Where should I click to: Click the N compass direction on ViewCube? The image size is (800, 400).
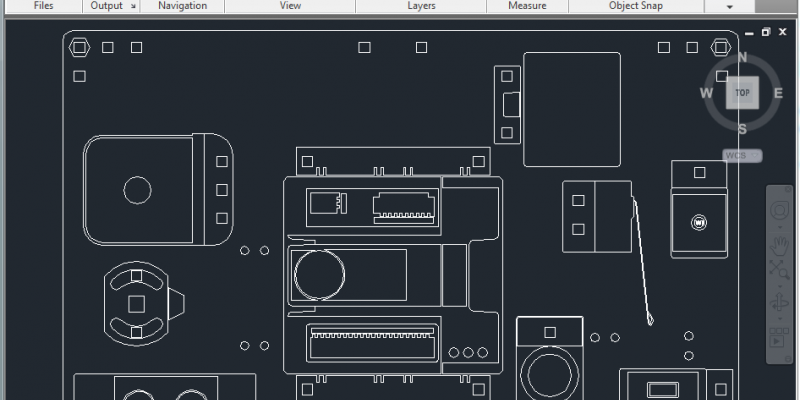742,58
